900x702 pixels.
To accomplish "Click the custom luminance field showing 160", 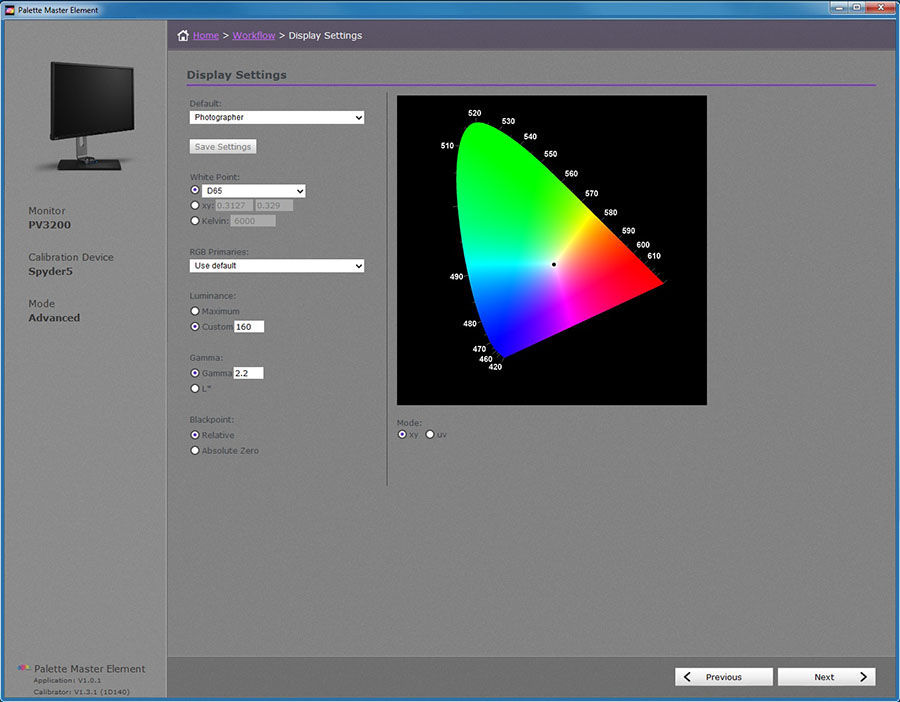I will coord(249,327).
